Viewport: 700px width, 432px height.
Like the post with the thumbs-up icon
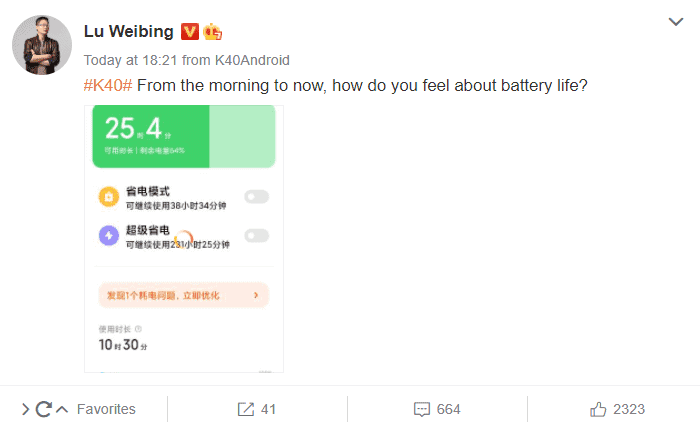pyautogui.click(x=599, y=409)
